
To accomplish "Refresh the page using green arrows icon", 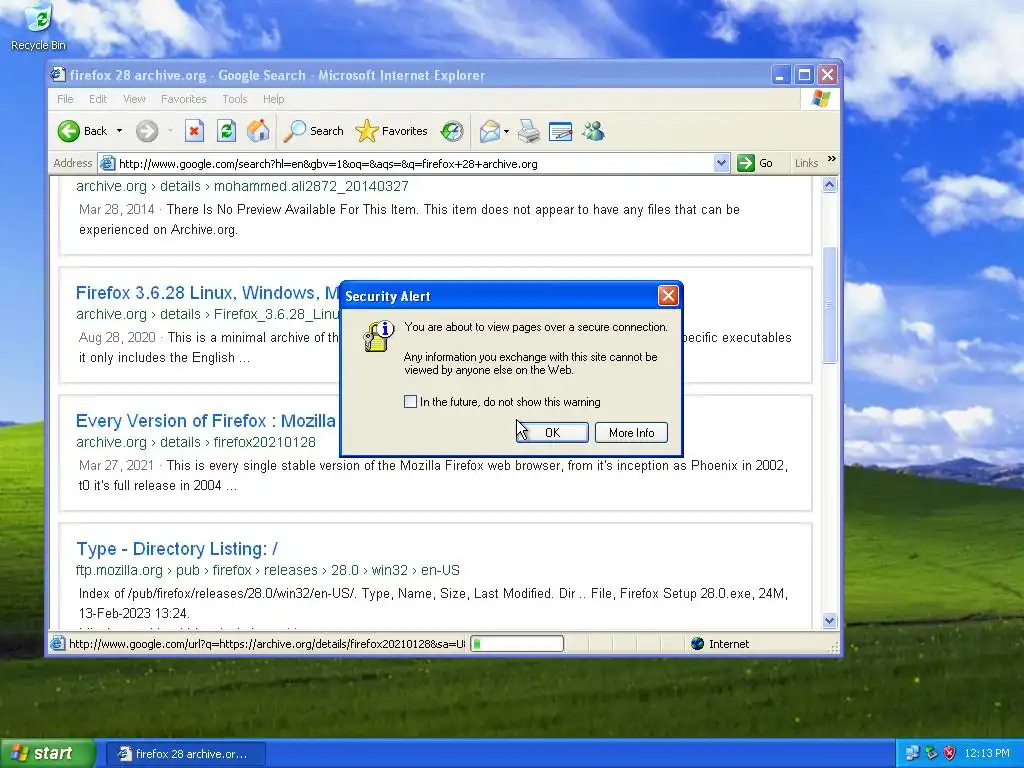I will pos(226,131).
